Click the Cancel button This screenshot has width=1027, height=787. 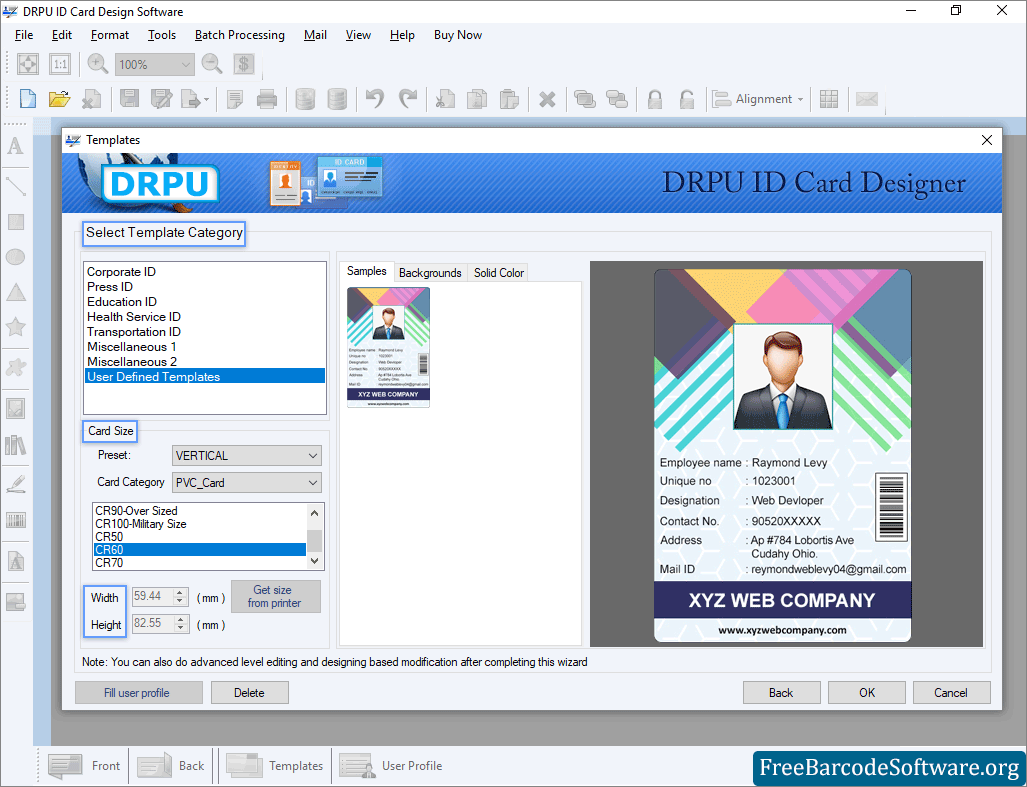(951, 693)
